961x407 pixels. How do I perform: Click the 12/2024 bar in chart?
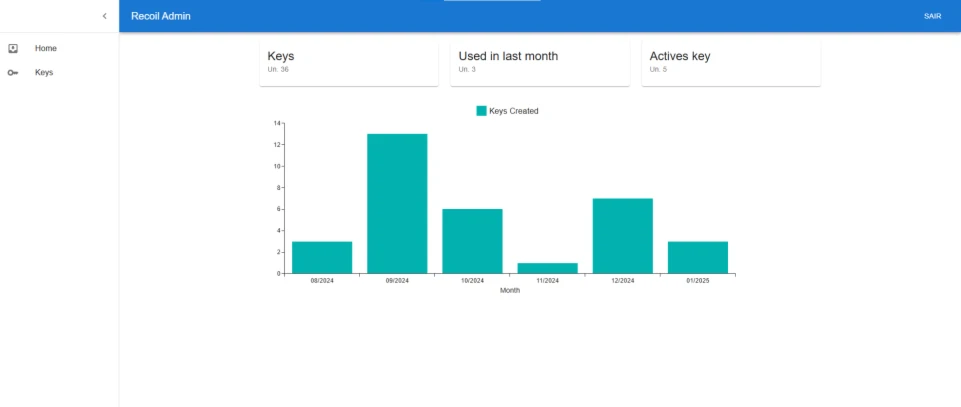click(622, 236)
